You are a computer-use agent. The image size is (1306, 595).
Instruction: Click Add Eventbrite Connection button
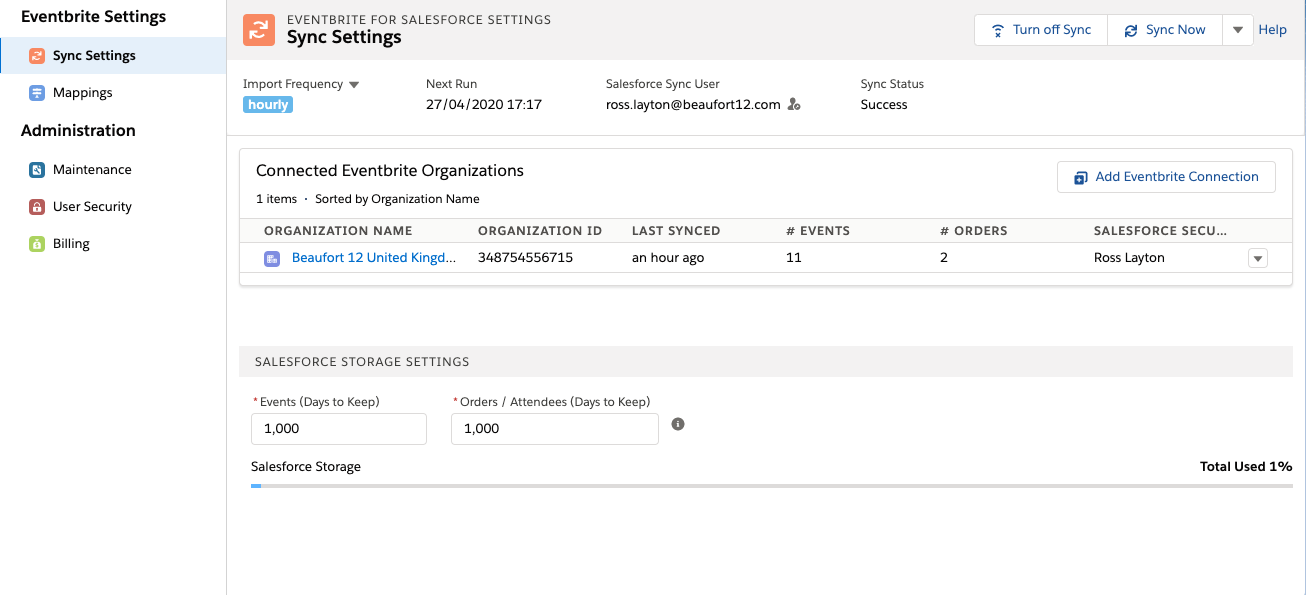coord(1166,177)
